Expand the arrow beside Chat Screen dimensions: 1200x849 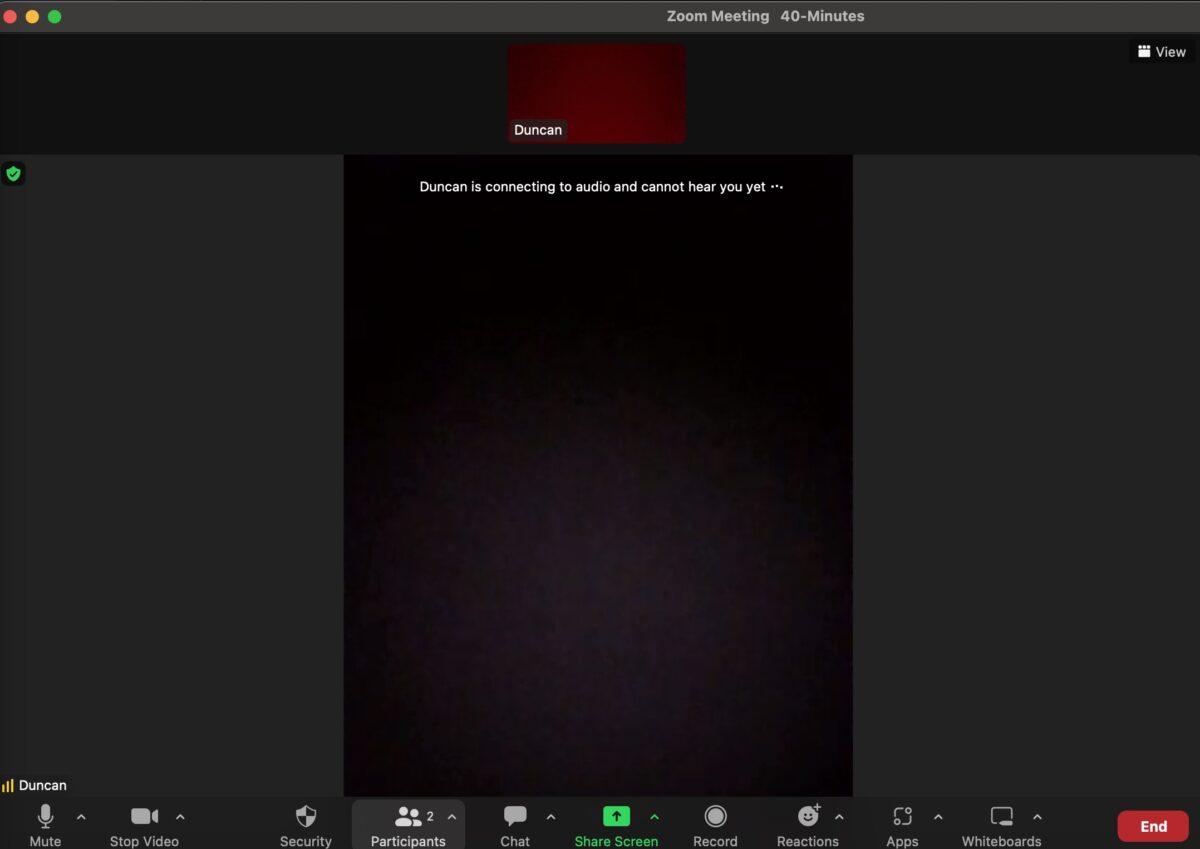(x=551, y=817)
